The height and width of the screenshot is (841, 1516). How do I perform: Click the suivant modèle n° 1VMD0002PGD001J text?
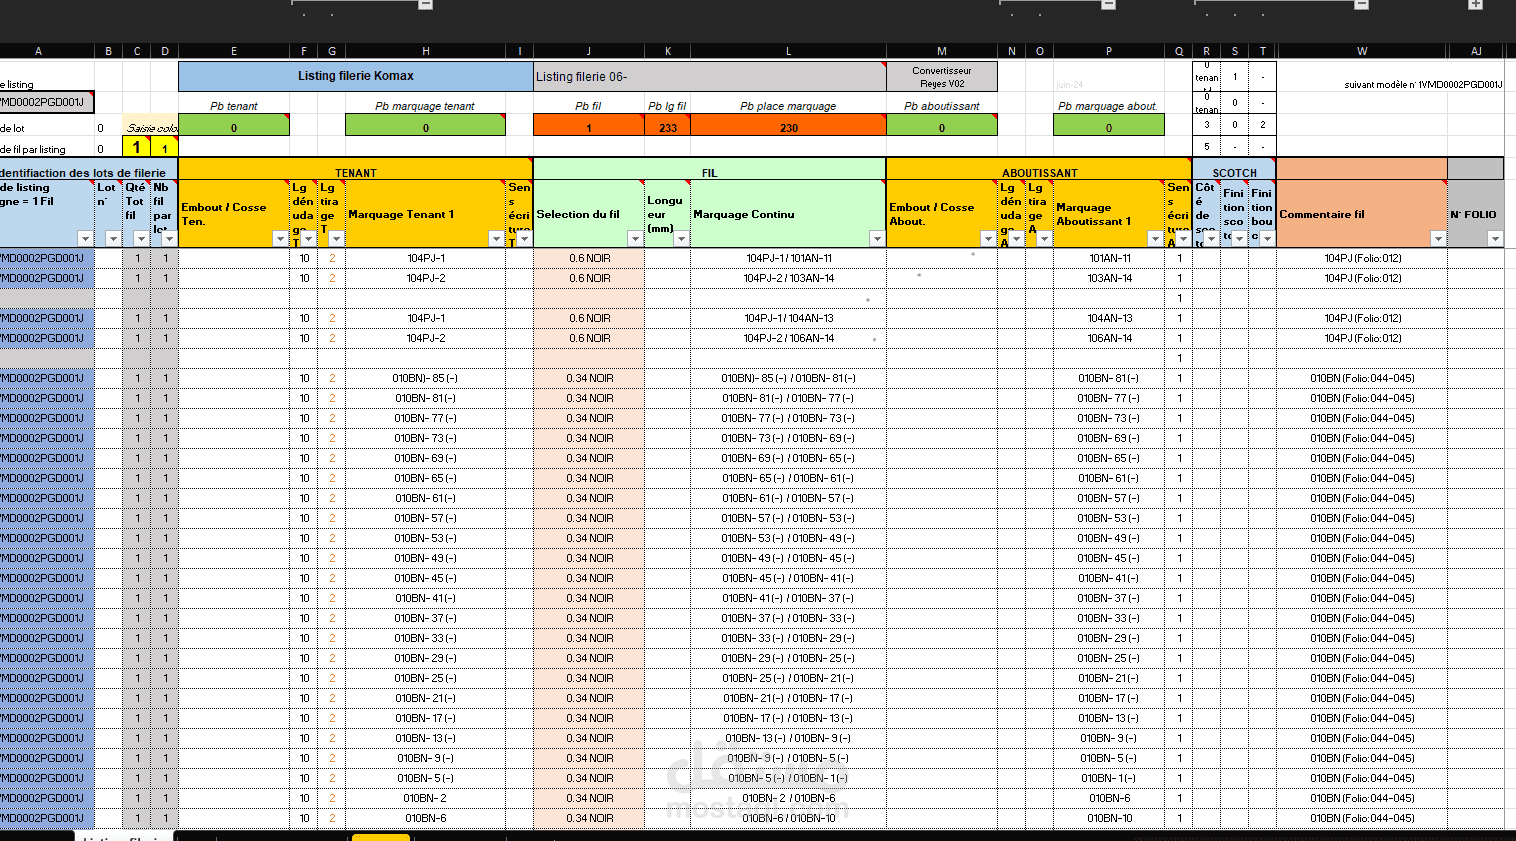[1423, 85]
